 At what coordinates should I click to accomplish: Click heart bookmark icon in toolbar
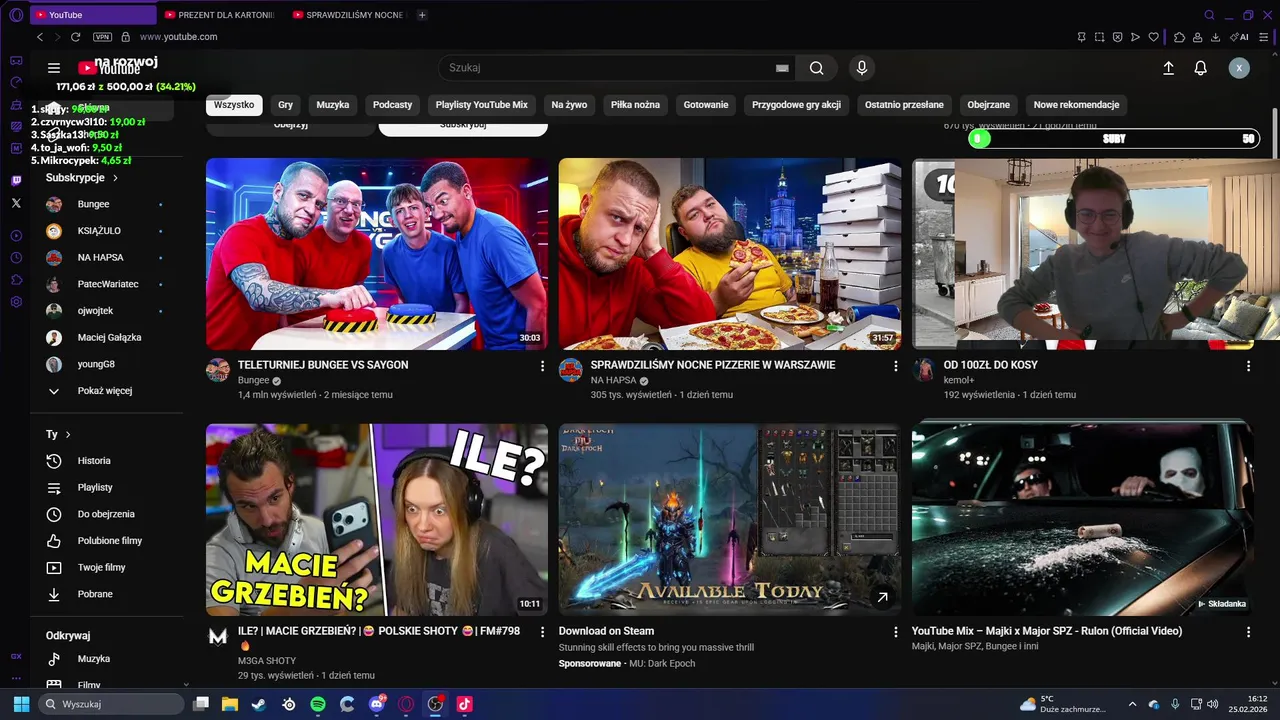pos(1153,37)
